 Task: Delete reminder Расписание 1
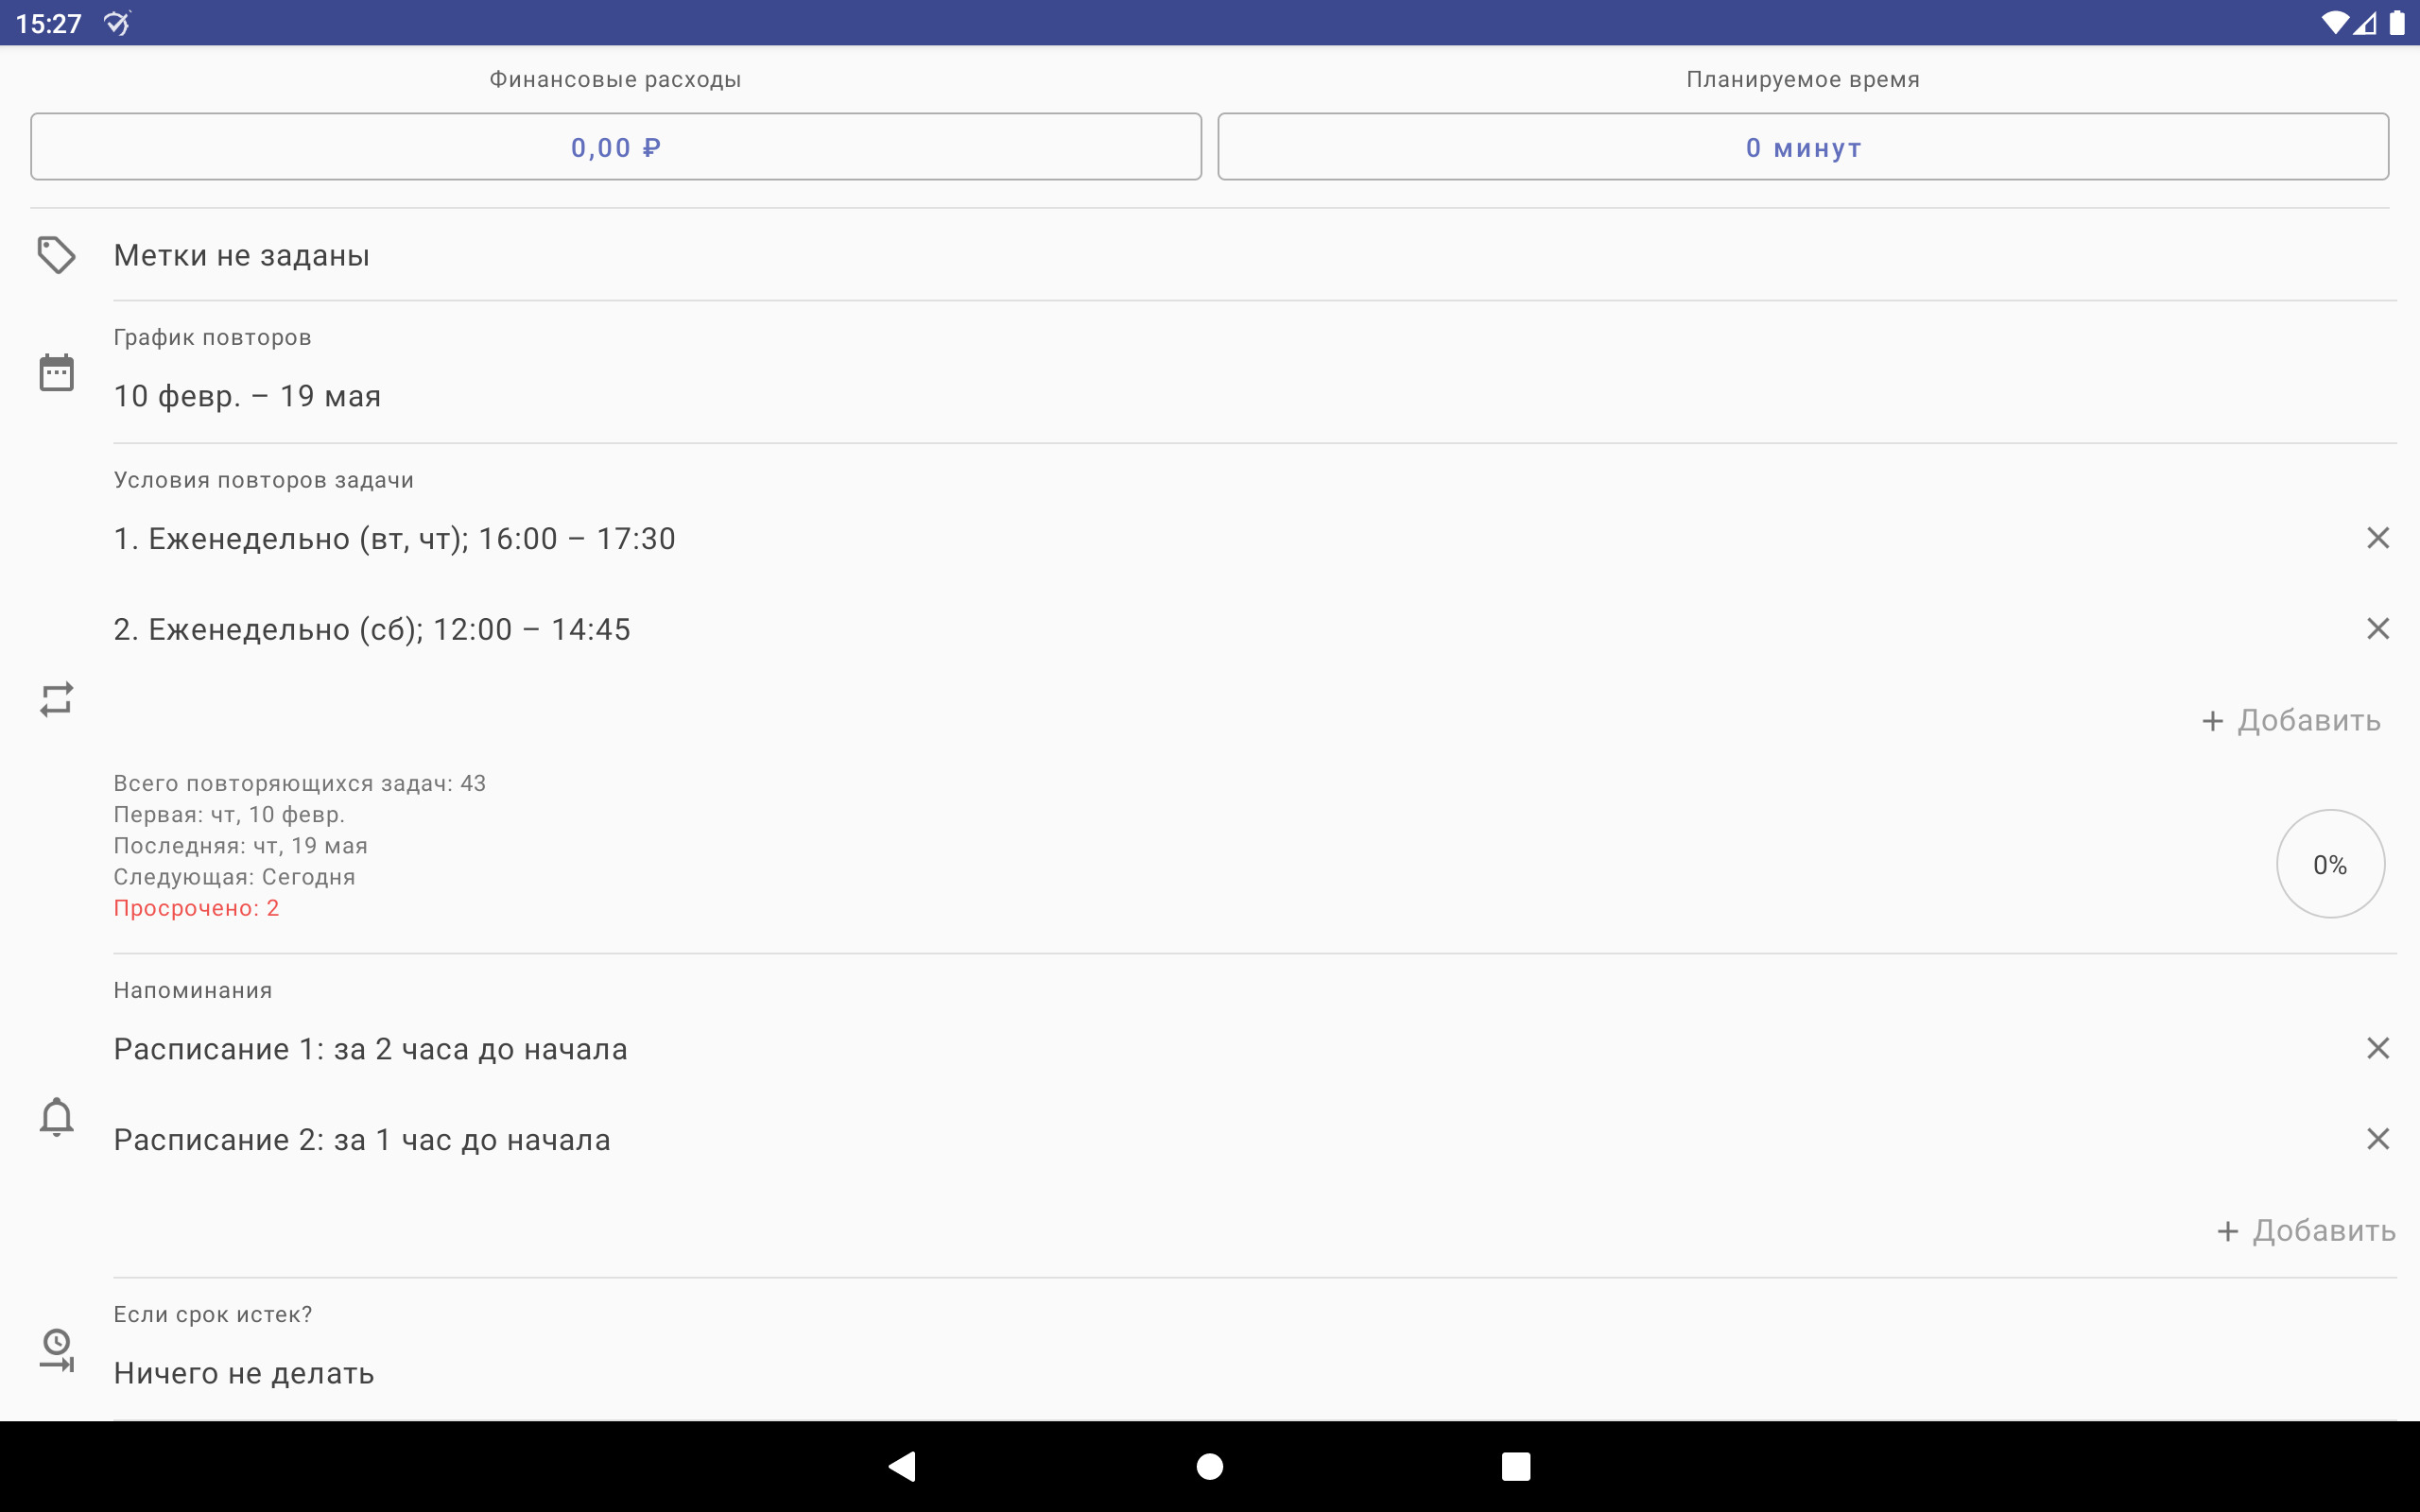(x=2377, y=1048)
